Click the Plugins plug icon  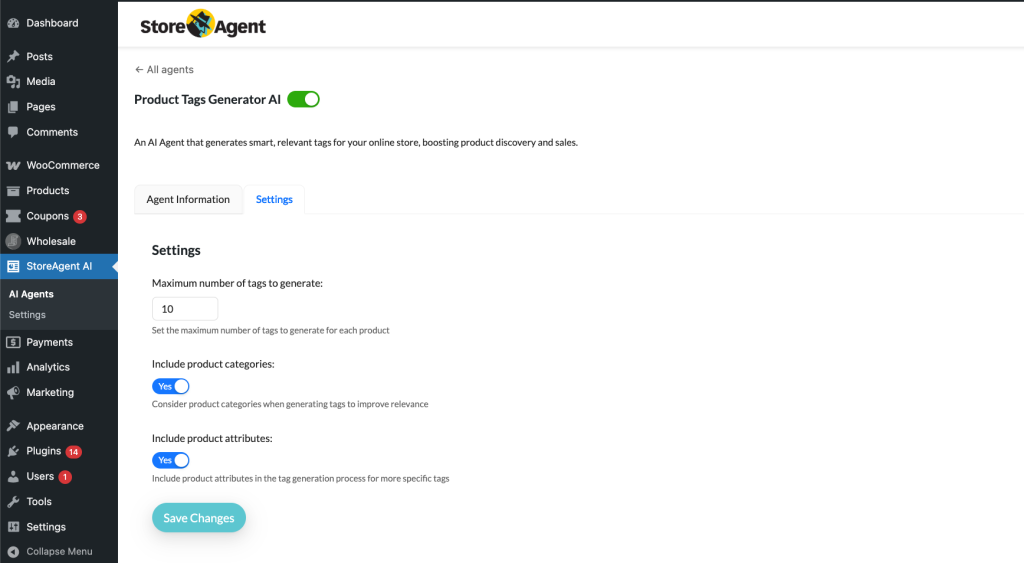13,452
